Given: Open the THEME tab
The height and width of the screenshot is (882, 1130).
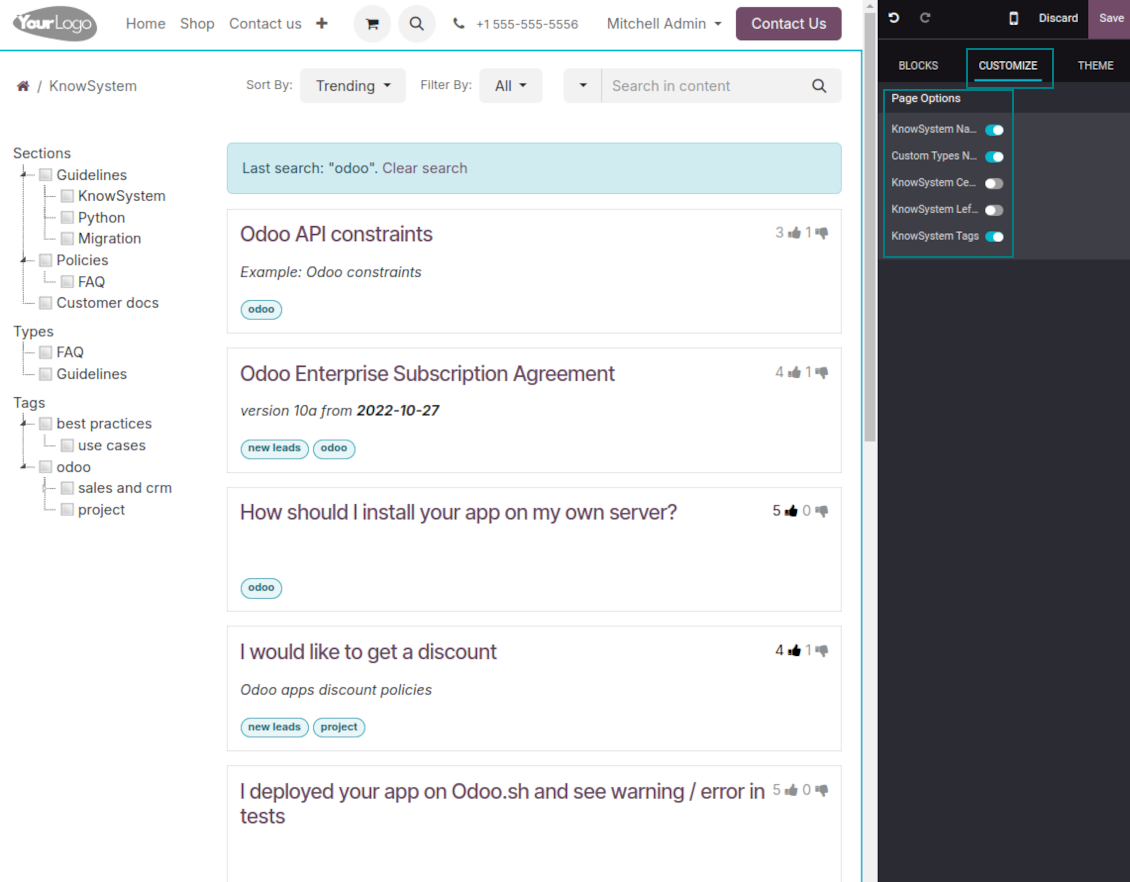Looking at the screenshot, I should (1095, 66).
